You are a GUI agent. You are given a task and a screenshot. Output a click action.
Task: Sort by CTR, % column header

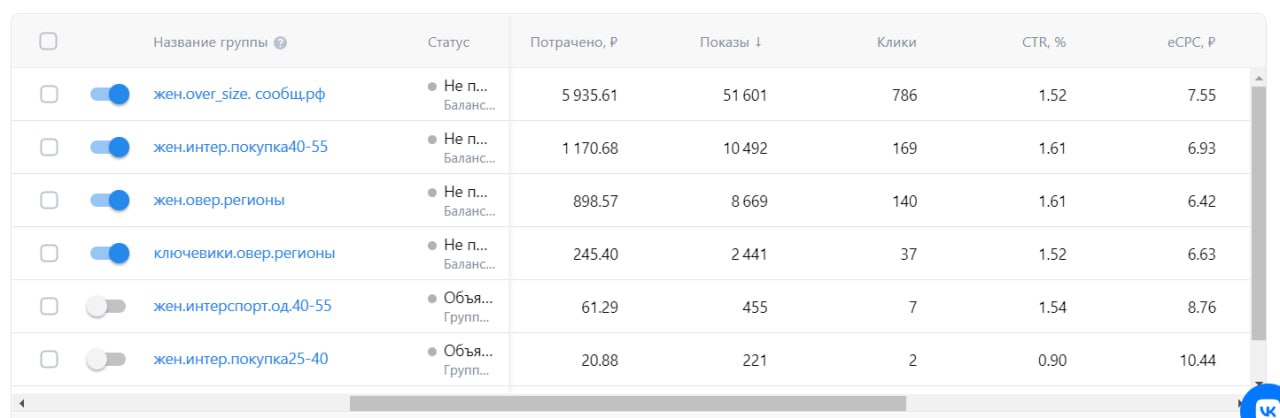[x=1045, y=42]
